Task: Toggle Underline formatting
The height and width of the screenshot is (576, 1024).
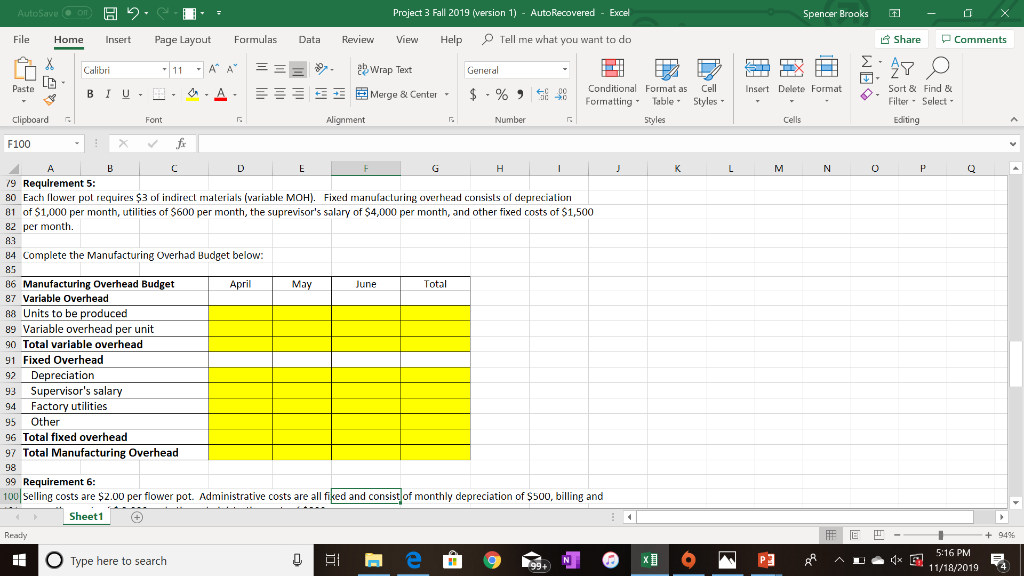Action: pyautogui.click(x=125, y=94)
